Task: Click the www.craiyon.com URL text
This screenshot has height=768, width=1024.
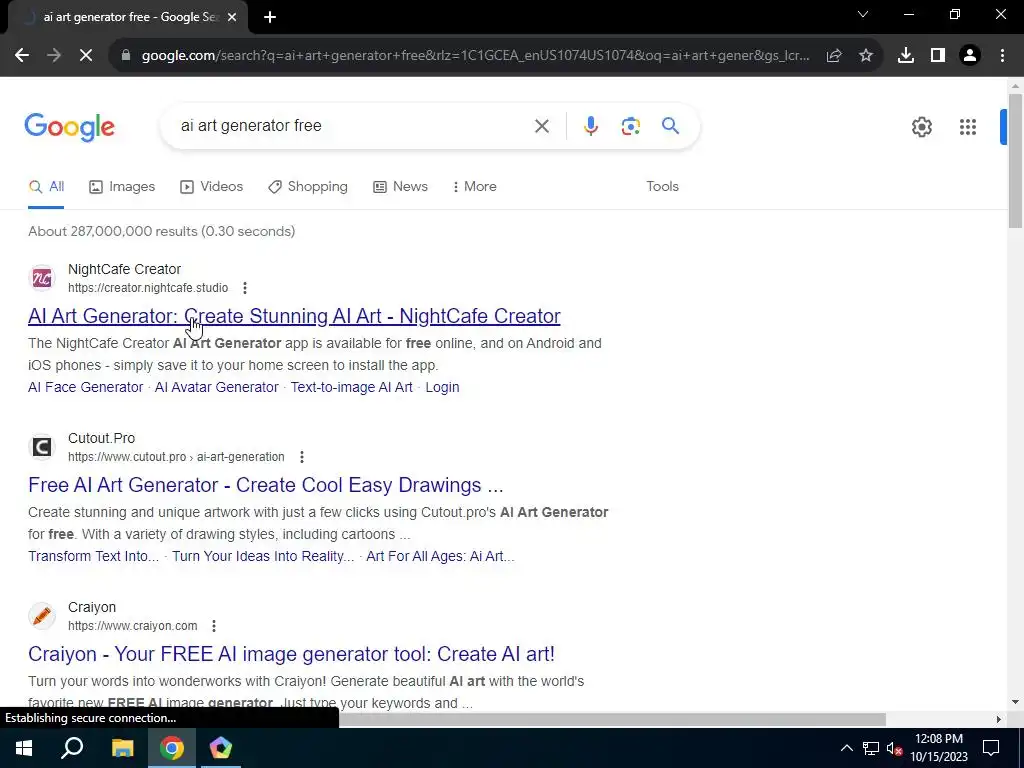Action: pos(133,626)
